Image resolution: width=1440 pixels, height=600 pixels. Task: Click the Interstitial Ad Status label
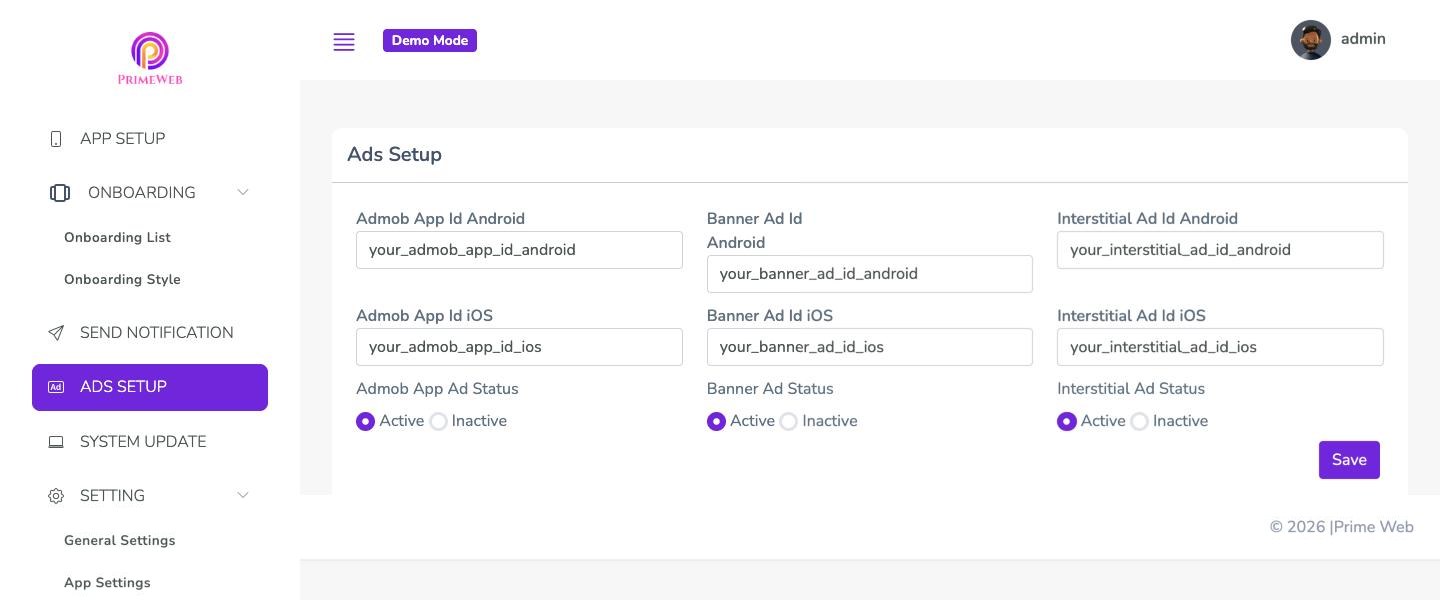(1131, 389)
